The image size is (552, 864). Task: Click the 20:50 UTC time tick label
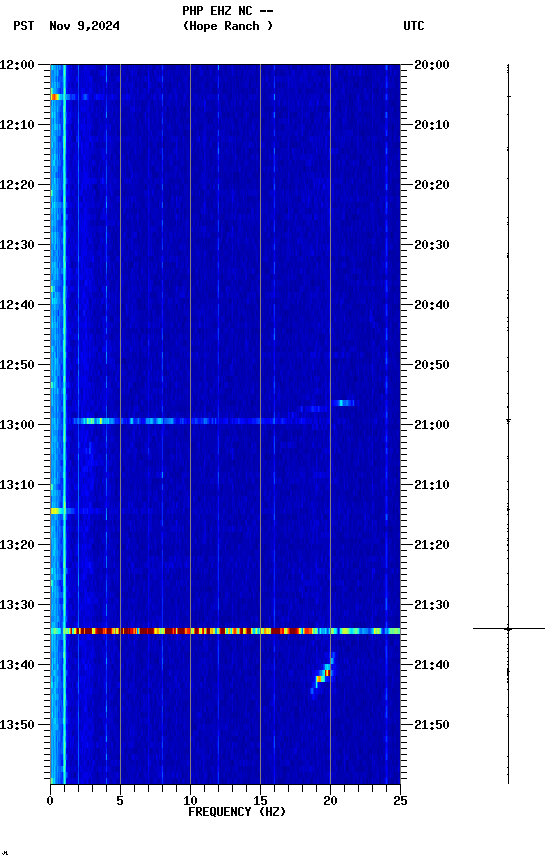coord(432,365)
